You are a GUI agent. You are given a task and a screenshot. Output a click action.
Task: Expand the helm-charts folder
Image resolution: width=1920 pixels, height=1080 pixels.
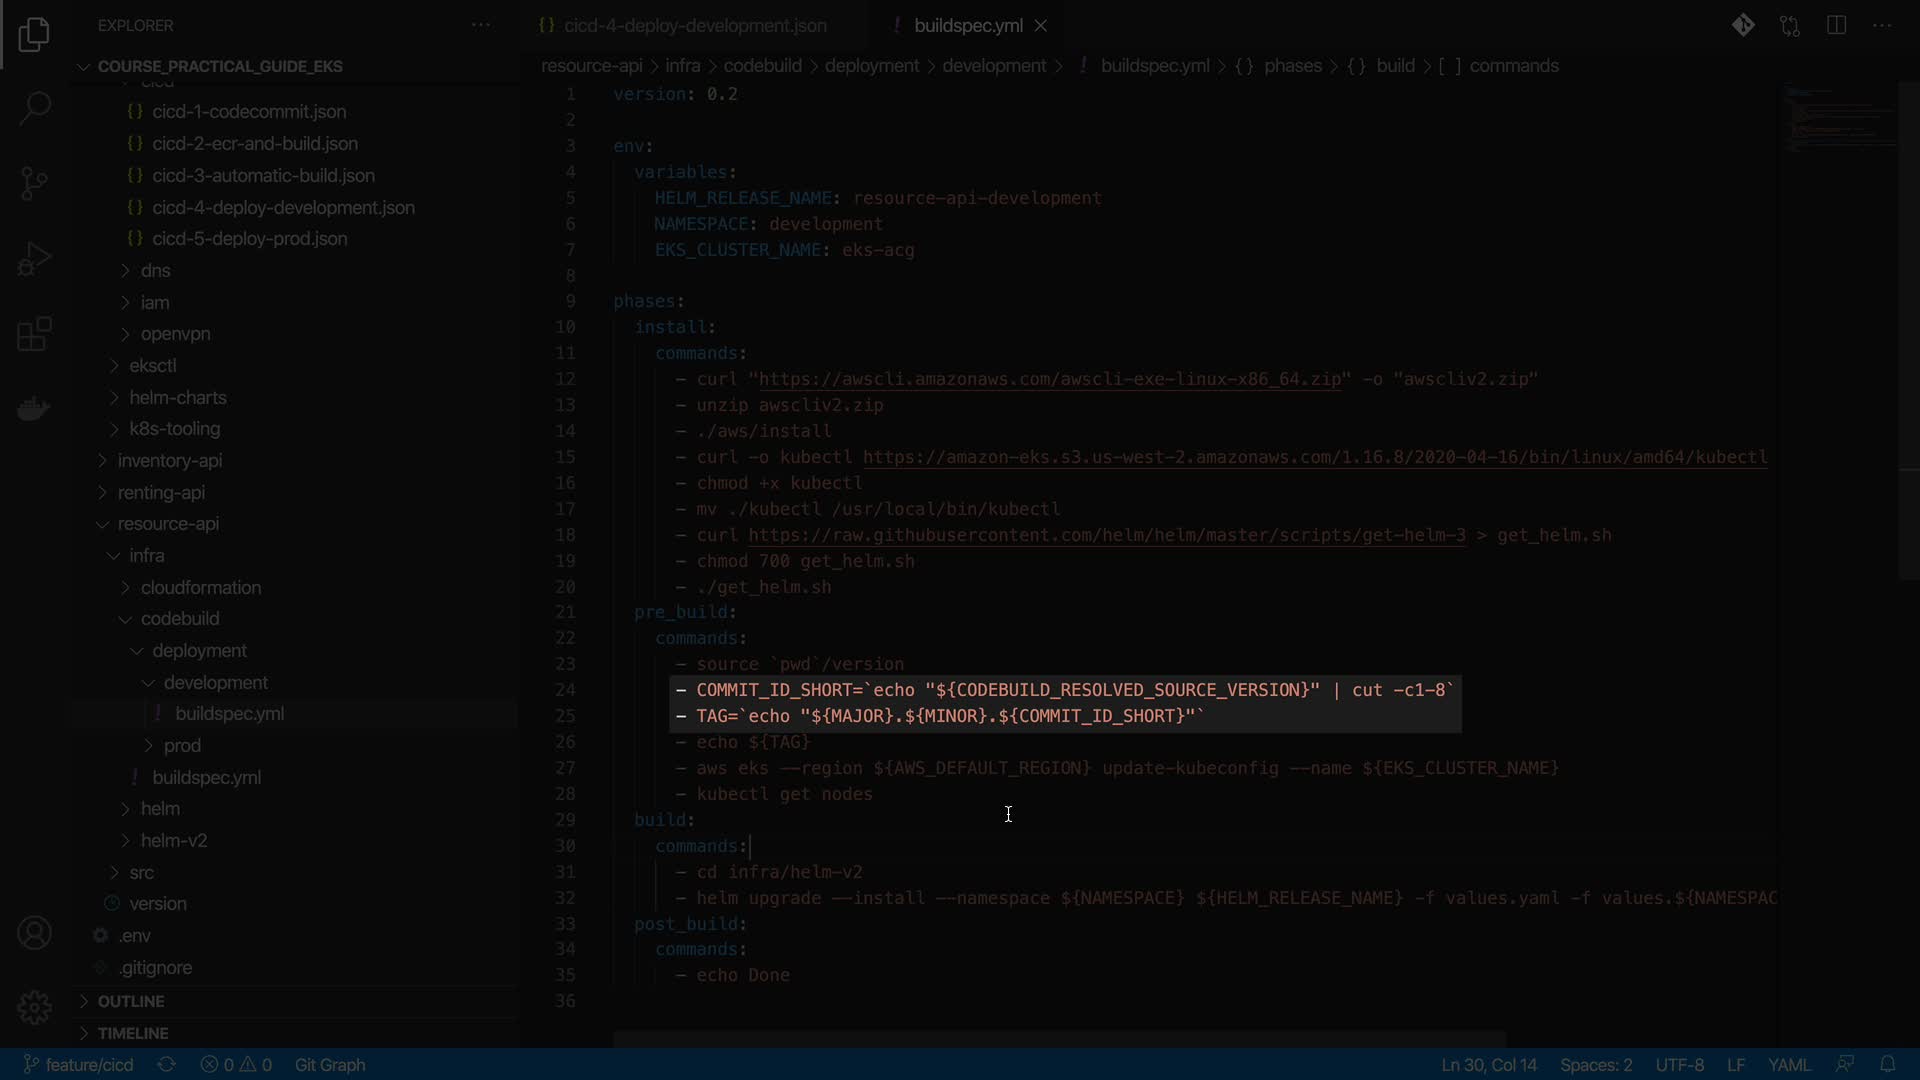tap(178, 397)
